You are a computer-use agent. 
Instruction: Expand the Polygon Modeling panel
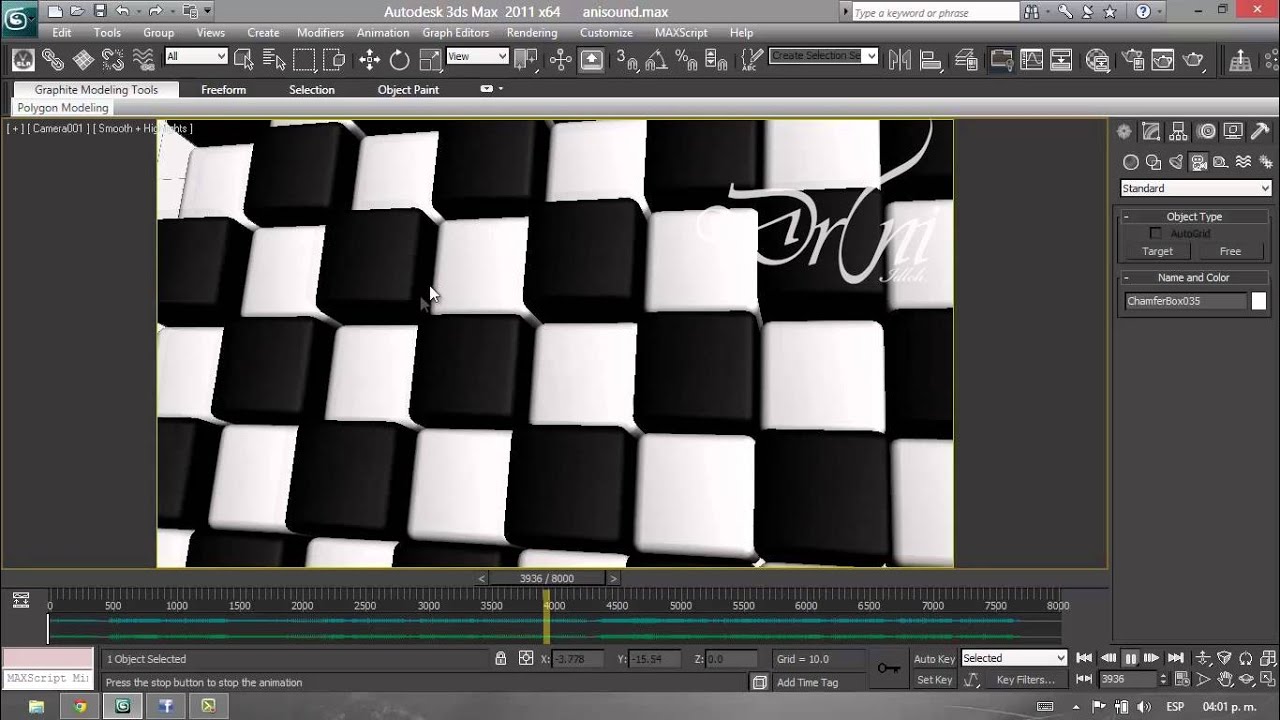[x=62, y=107]
